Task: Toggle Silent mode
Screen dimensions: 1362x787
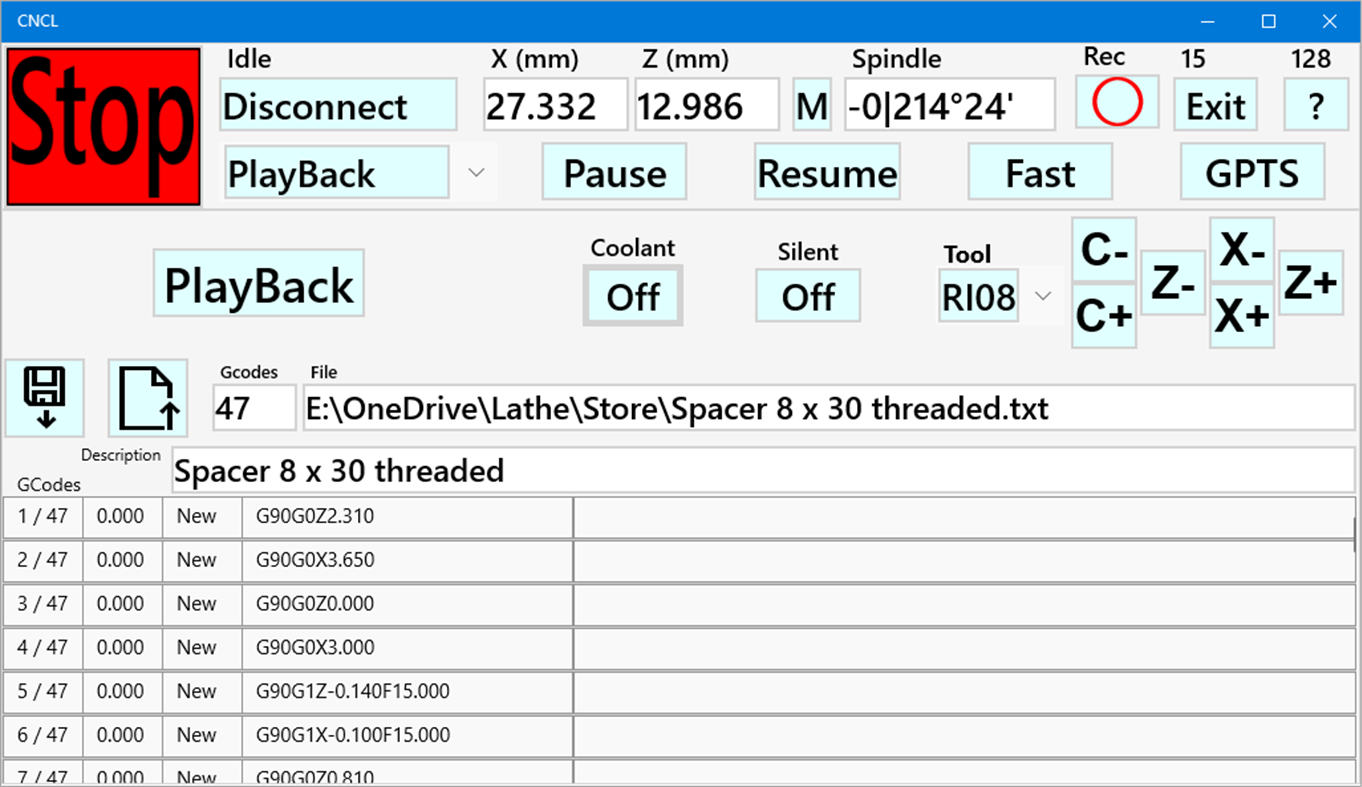Action: [x=807, y=296]
